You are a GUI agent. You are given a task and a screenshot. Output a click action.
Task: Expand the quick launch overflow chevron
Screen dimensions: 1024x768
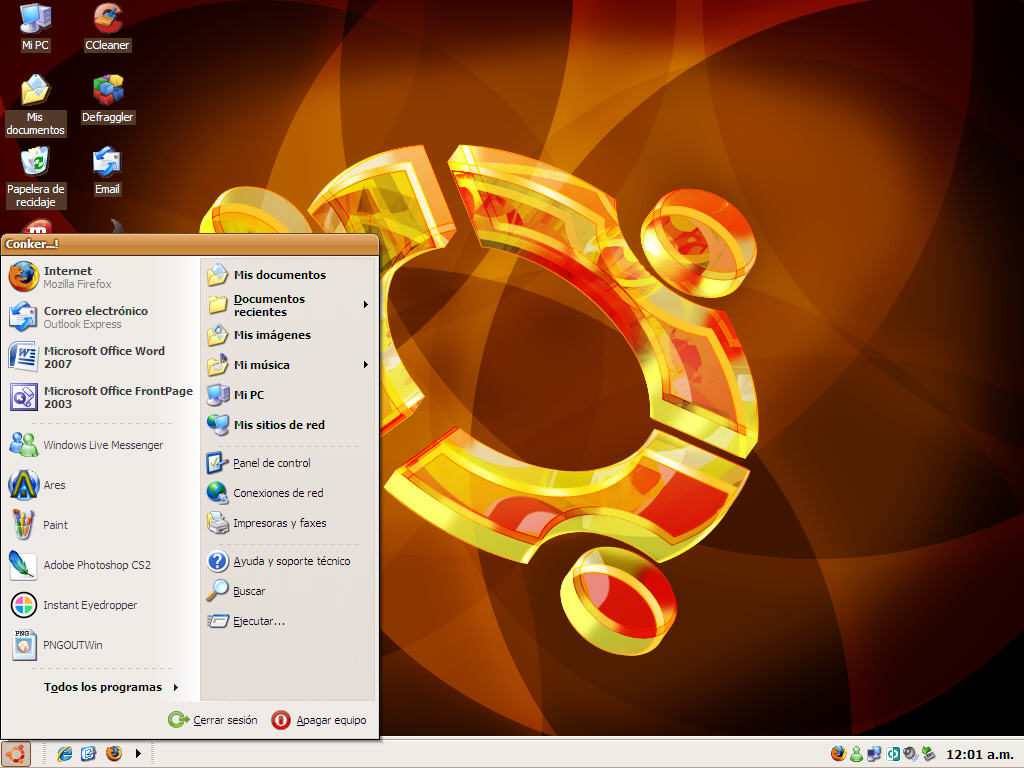click(x=138, y=753)
